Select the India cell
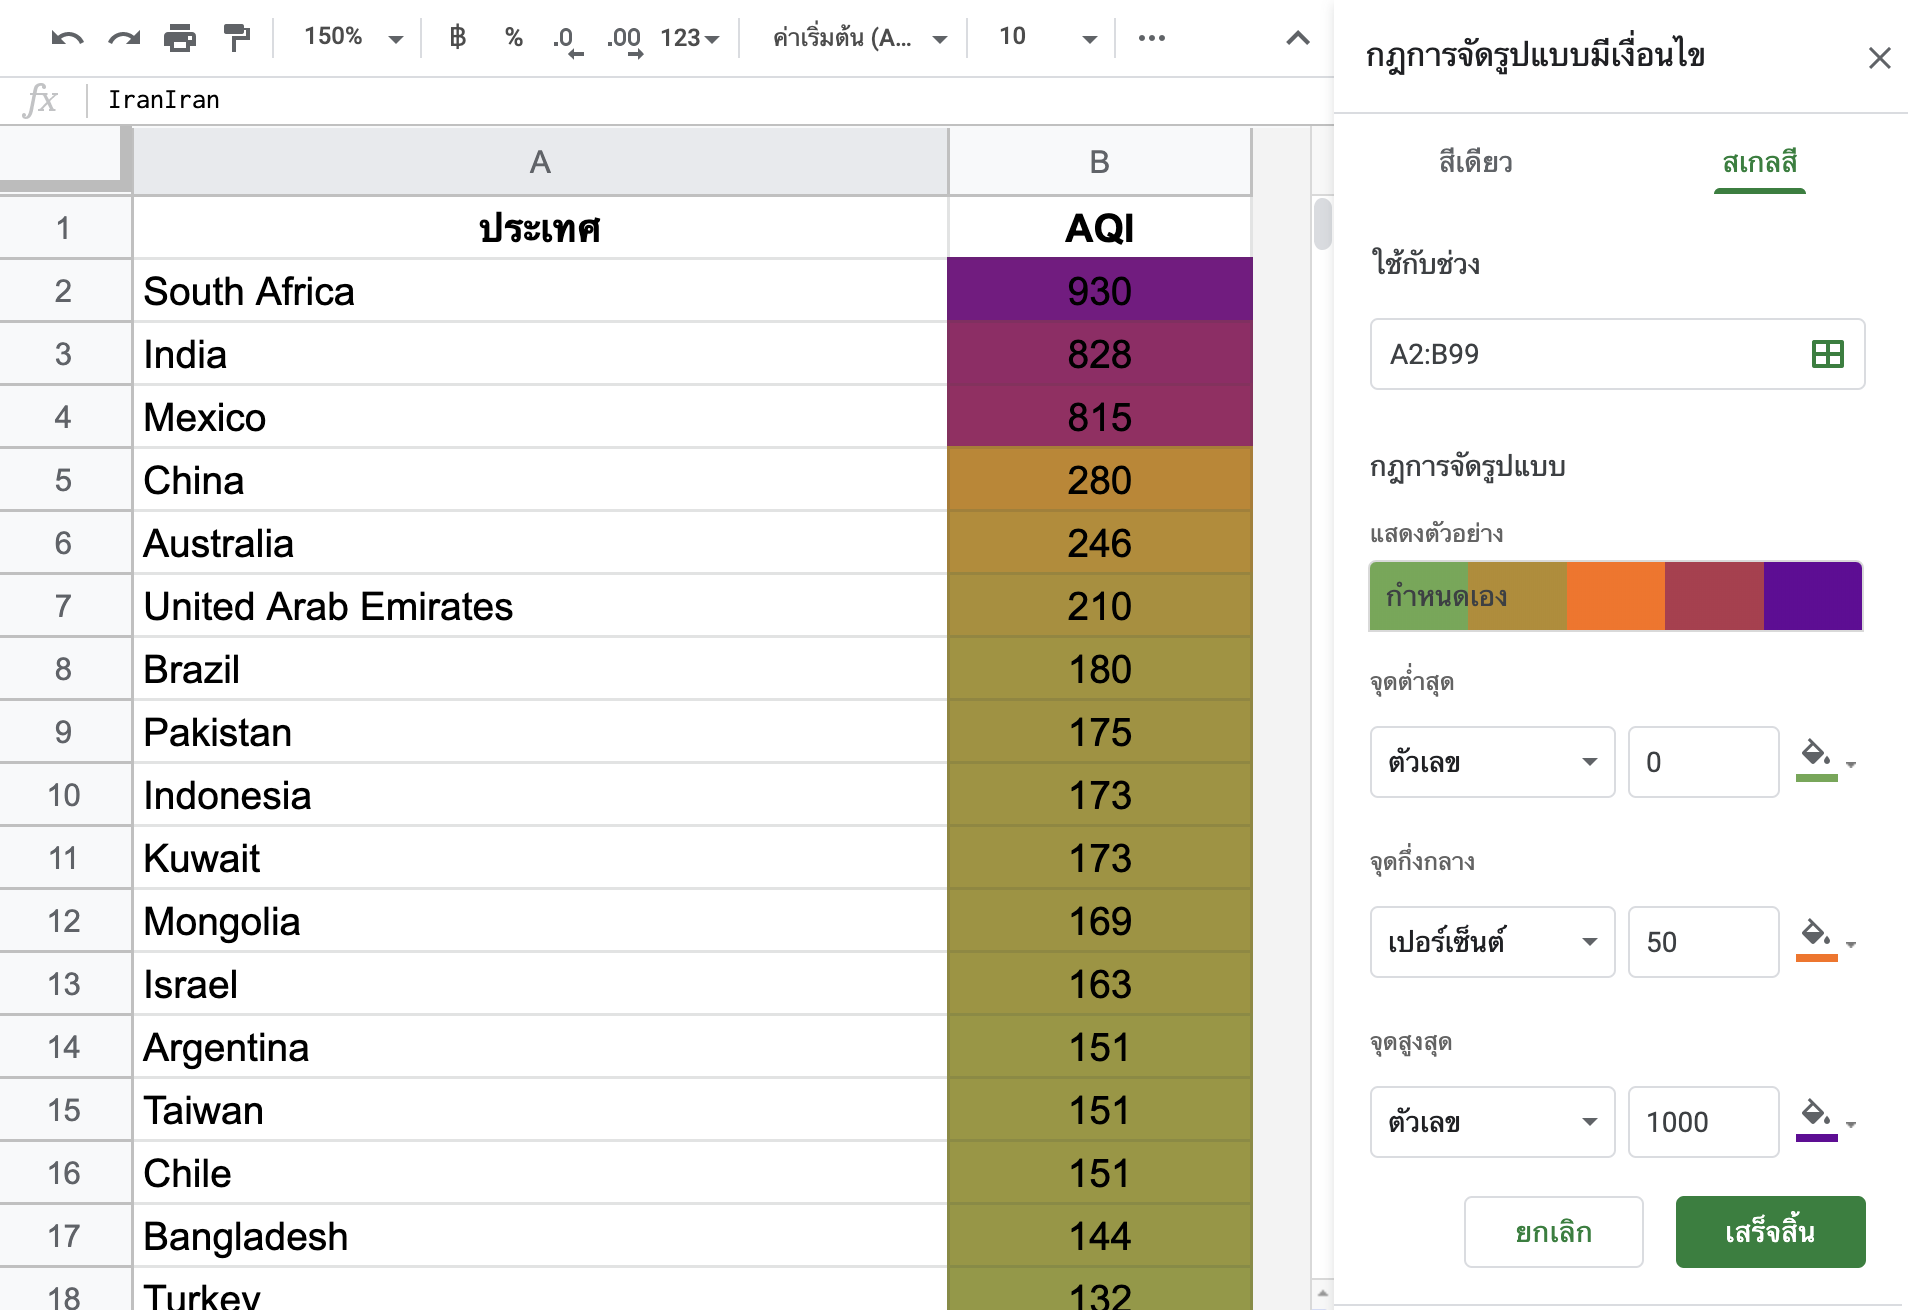The width and height of the screenshot is (1908, 1310). tap(540, 355)
